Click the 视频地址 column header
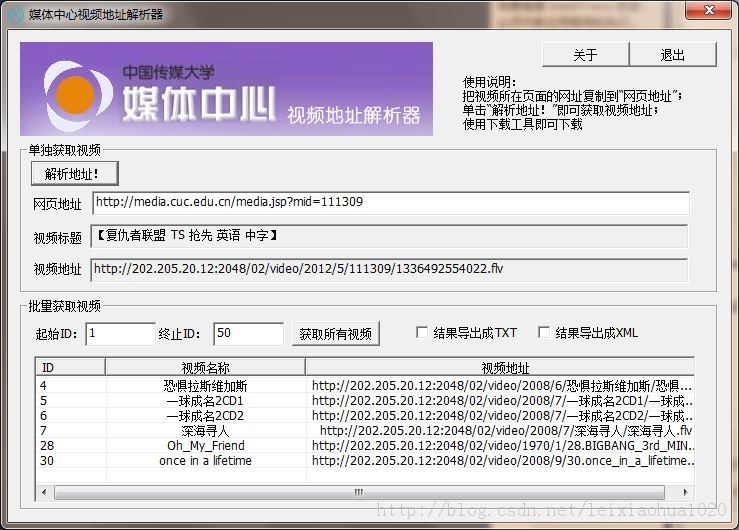Viewport: 739px width, 530px height. click(x=500, y=367)
